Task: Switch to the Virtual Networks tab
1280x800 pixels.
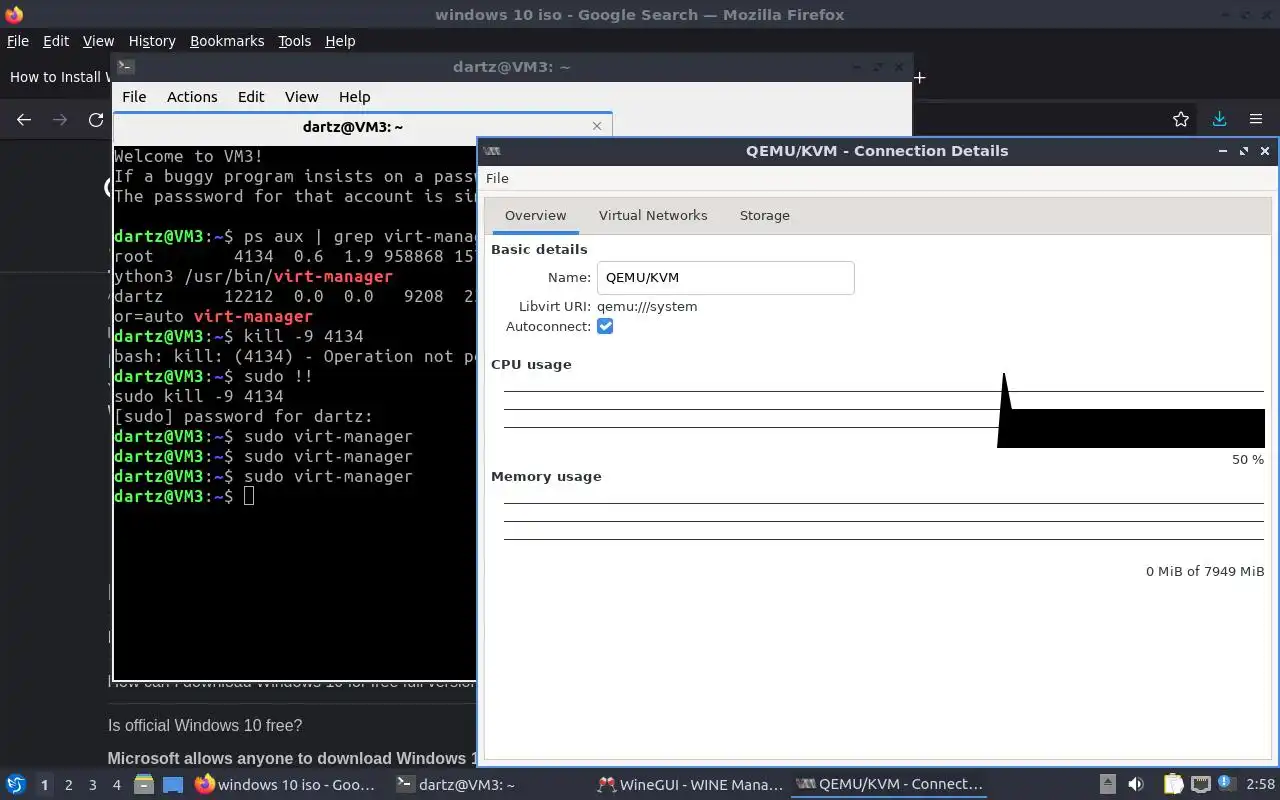Action: (653, 215)
